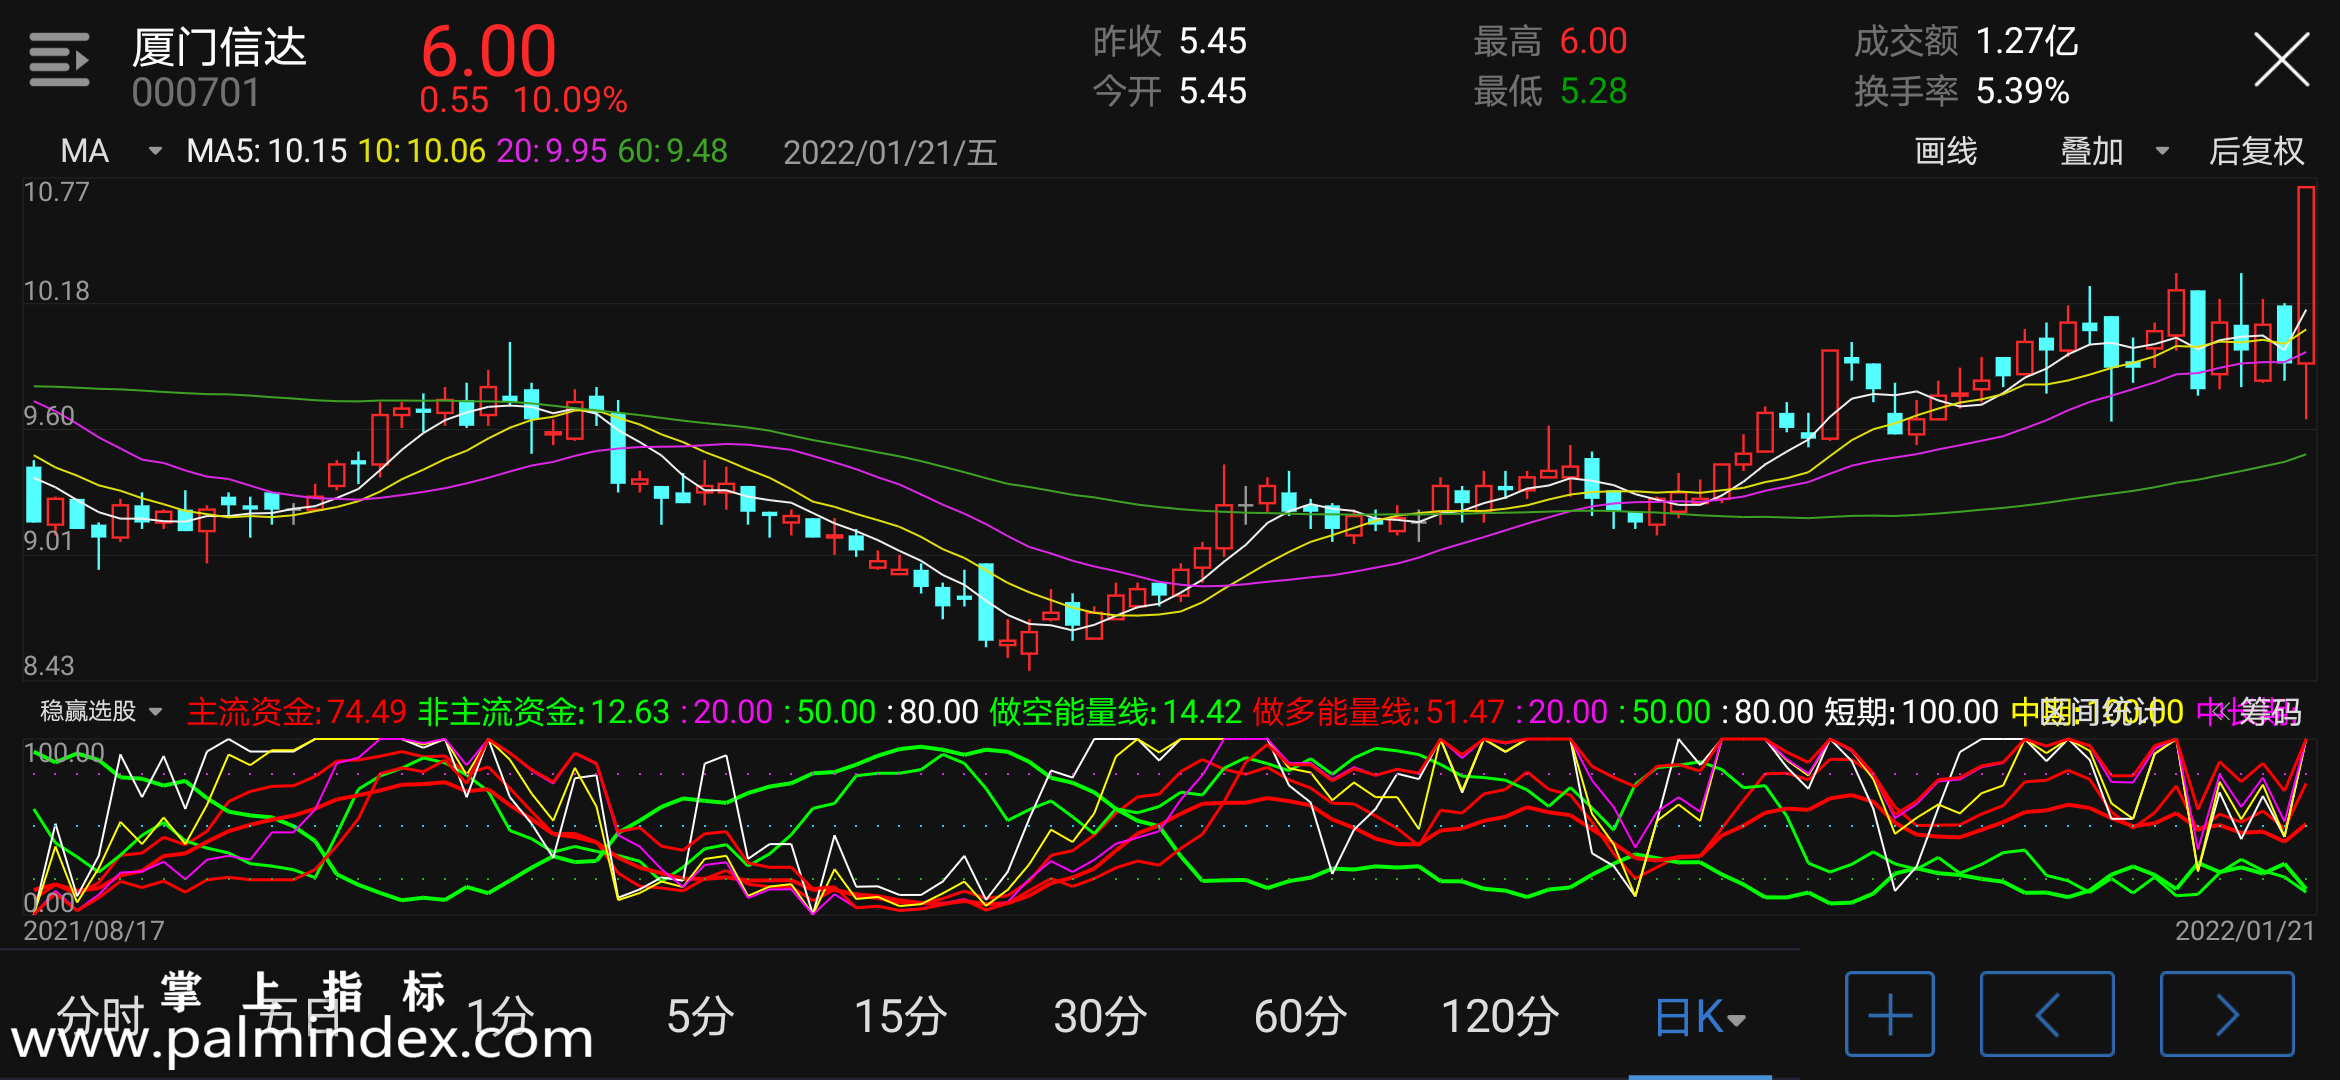Switch to the 30分 chart tab

tap(1100, 1016)
